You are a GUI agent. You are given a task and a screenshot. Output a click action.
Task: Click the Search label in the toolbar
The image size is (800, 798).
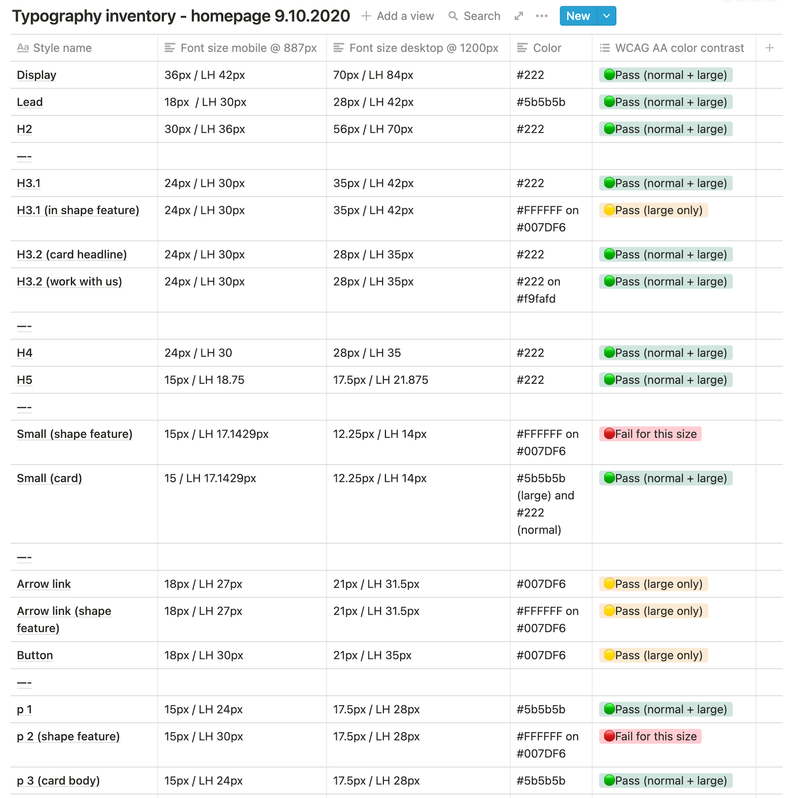tap(482, 16)
